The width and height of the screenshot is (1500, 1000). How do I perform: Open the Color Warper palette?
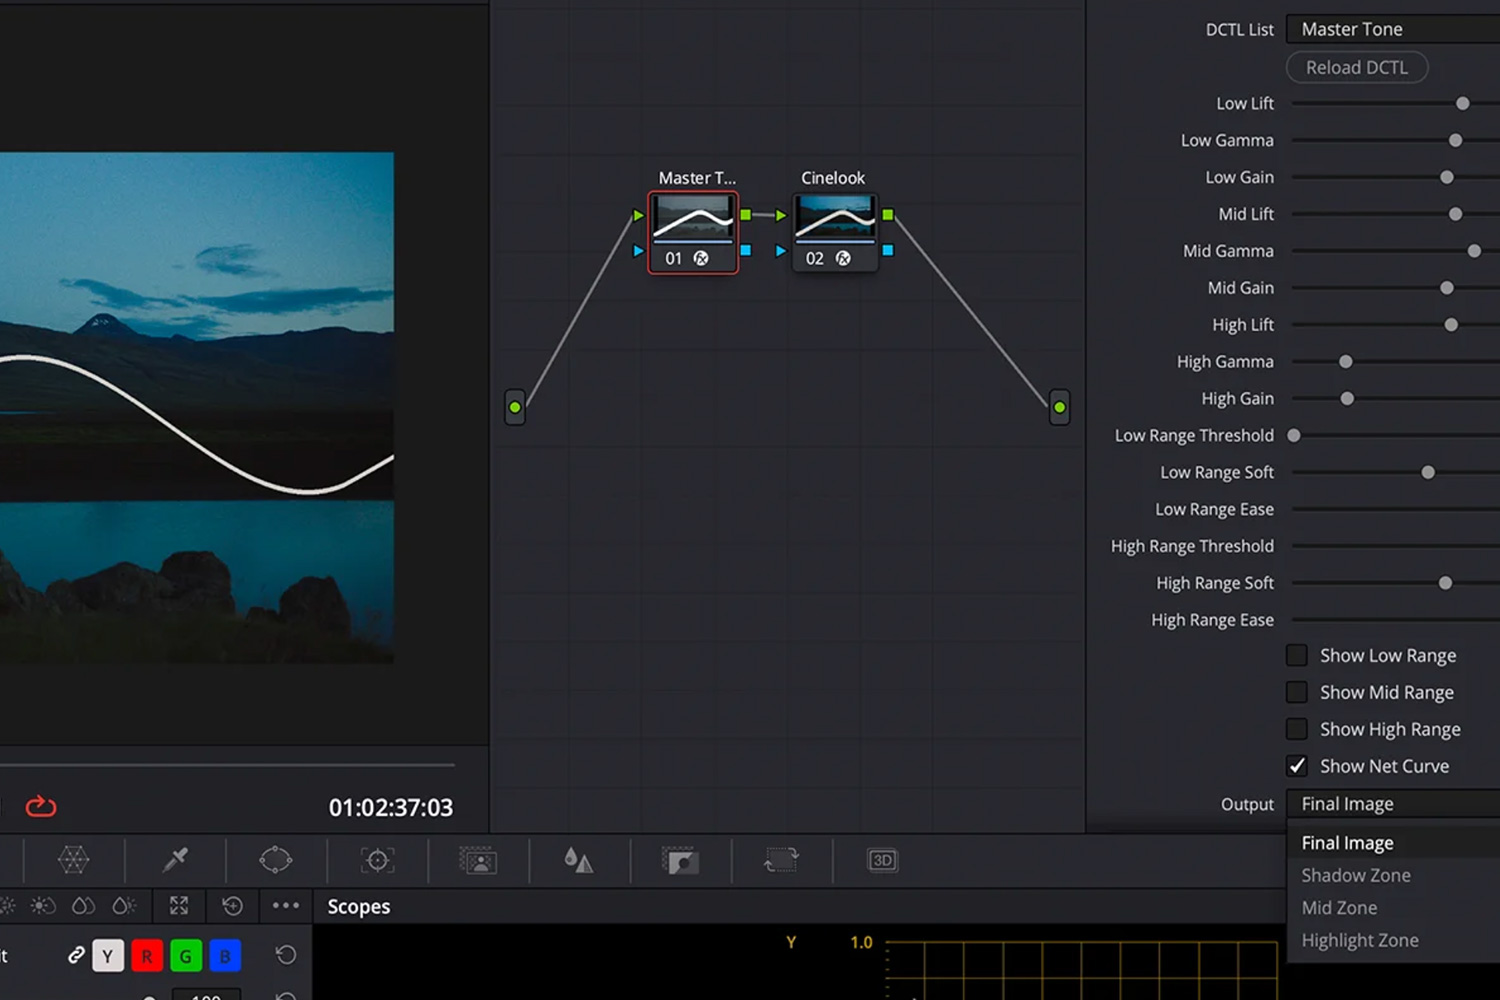coord(73,860)
